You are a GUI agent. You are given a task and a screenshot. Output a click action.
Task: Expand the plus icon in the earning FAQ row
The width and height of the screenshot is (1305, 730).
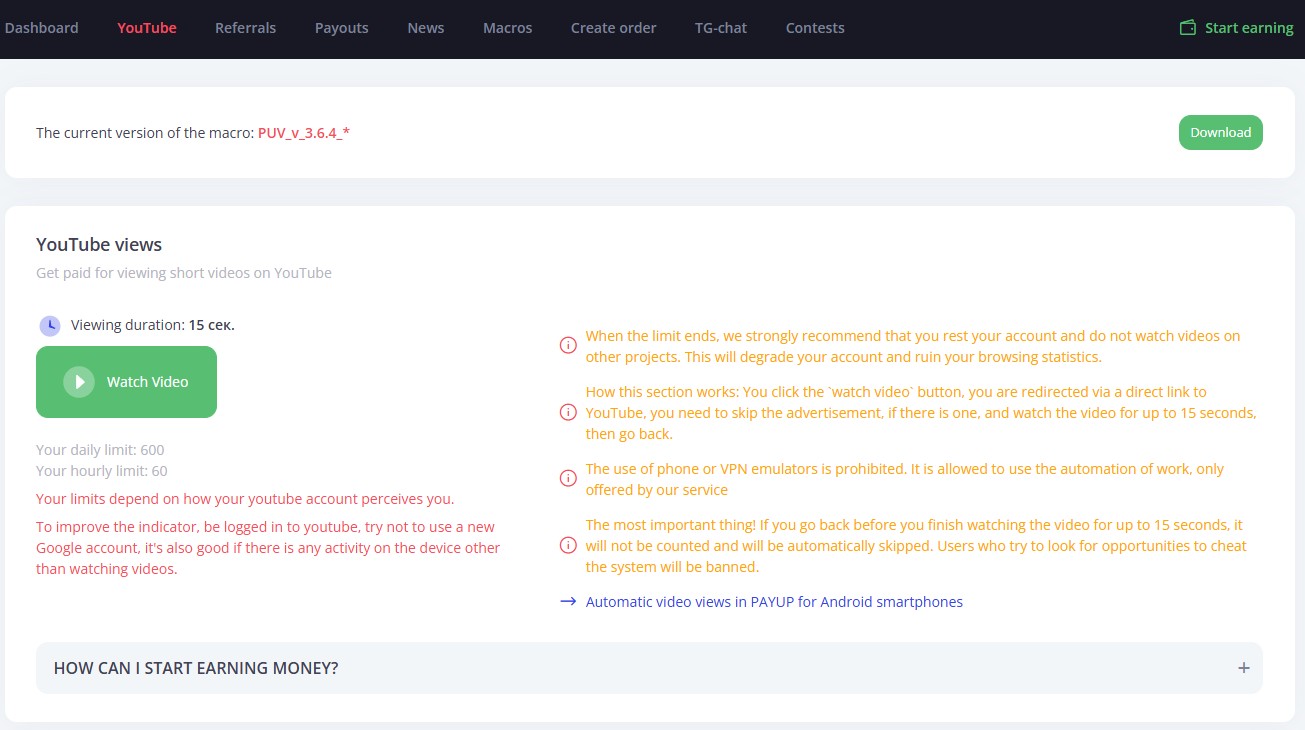point(1244,668)
